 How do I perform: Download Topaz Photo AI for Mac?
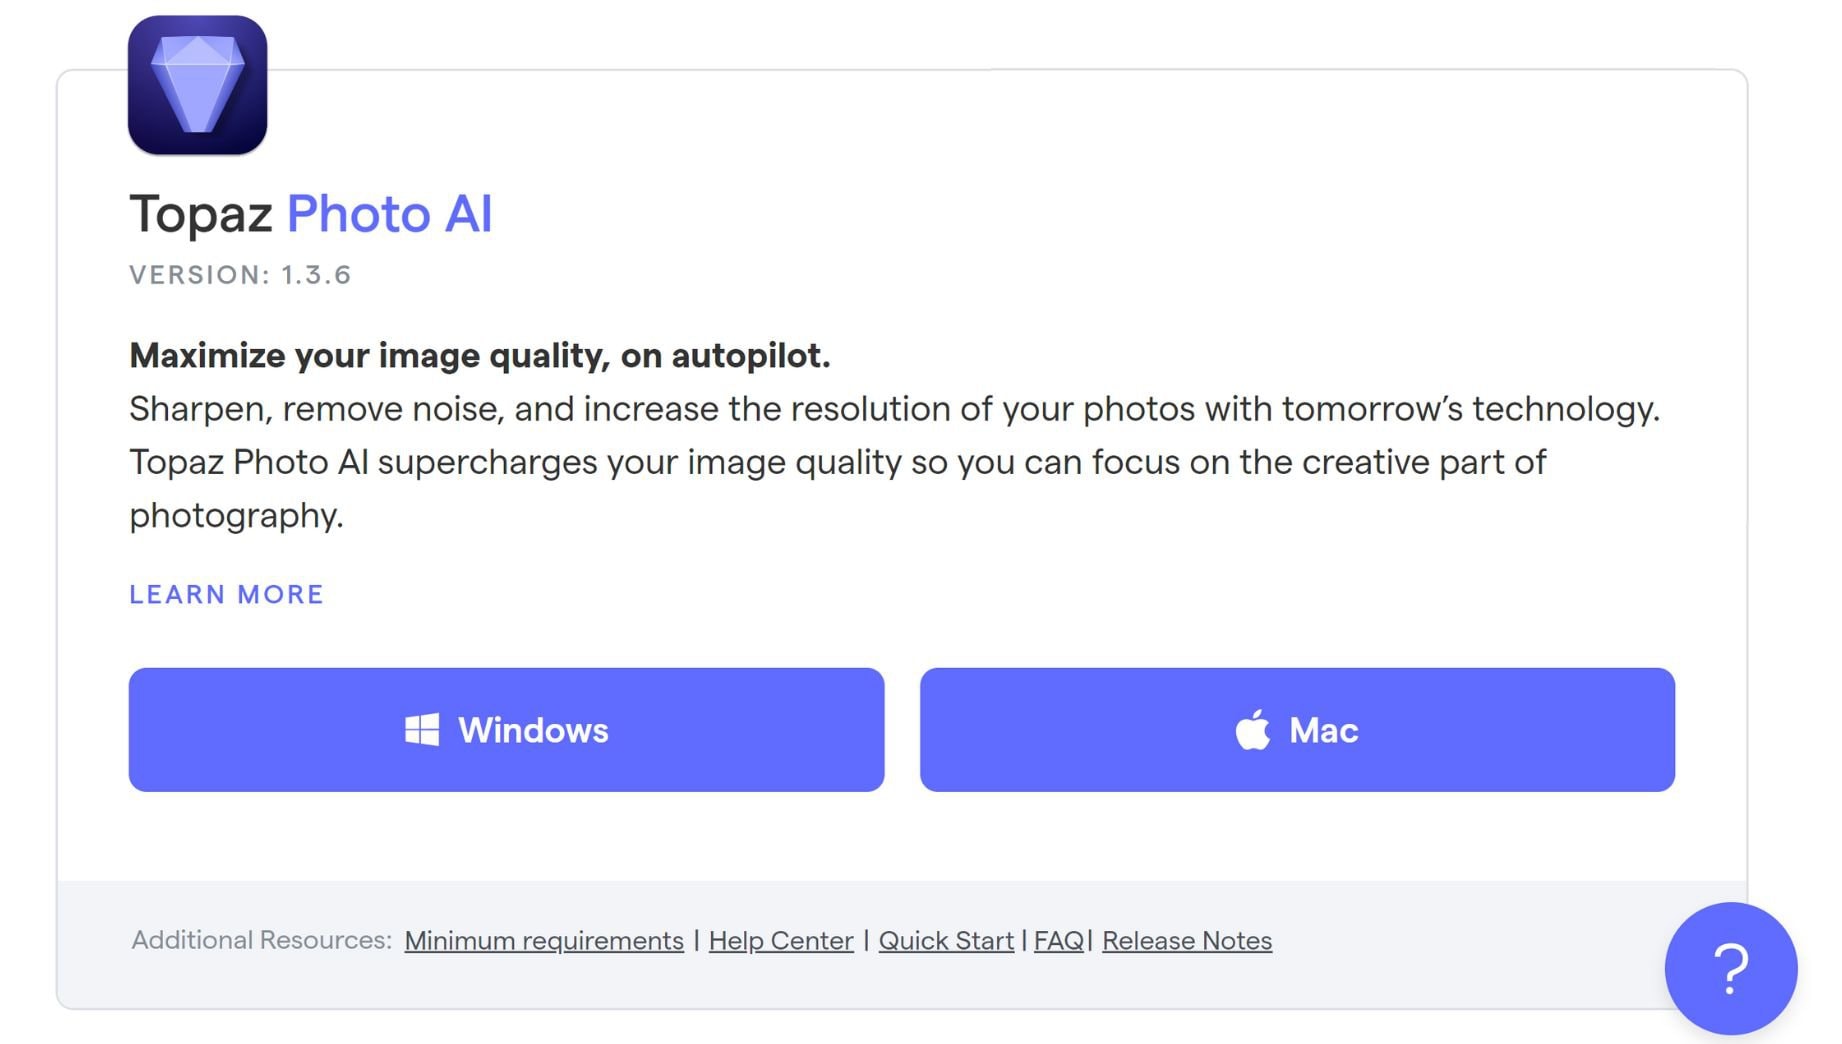coord(1297,730)
